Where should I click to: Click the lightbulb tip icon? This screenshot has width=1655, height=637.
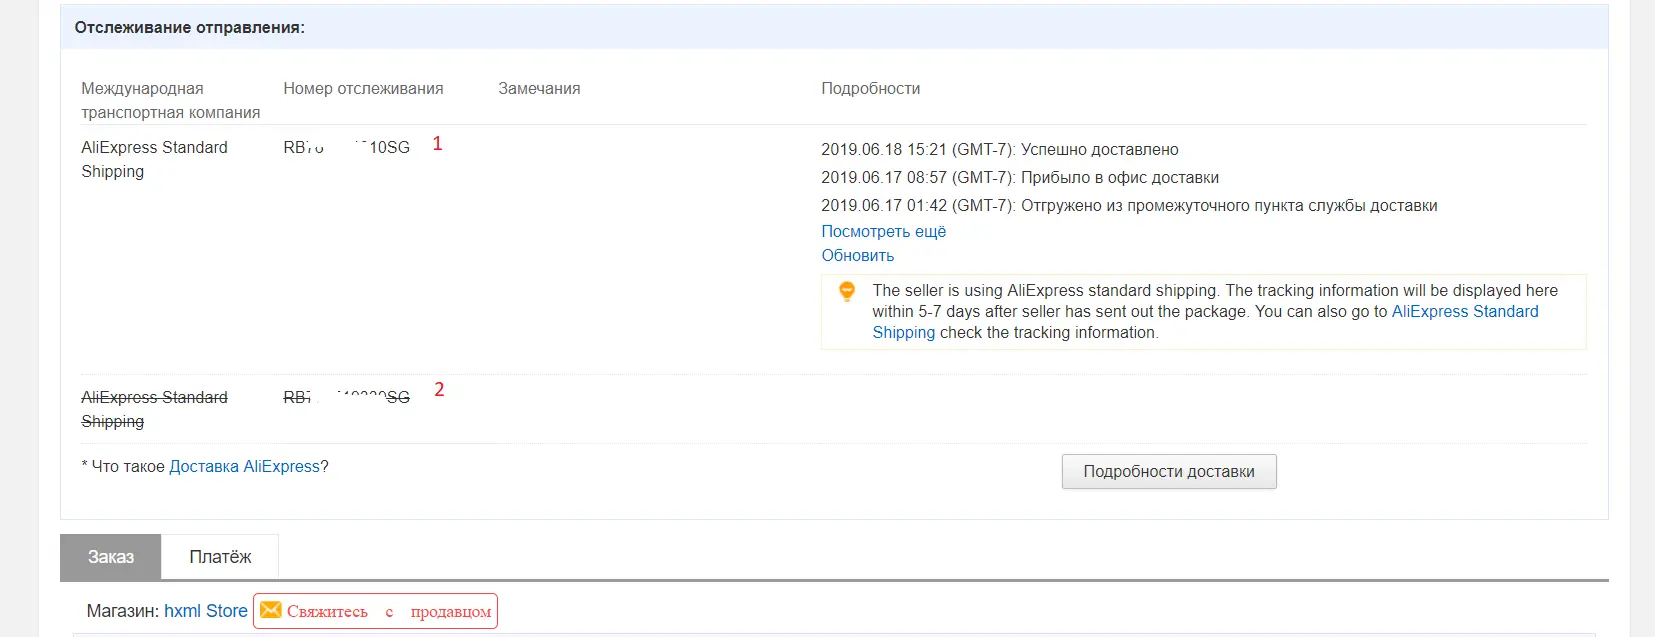847,291
